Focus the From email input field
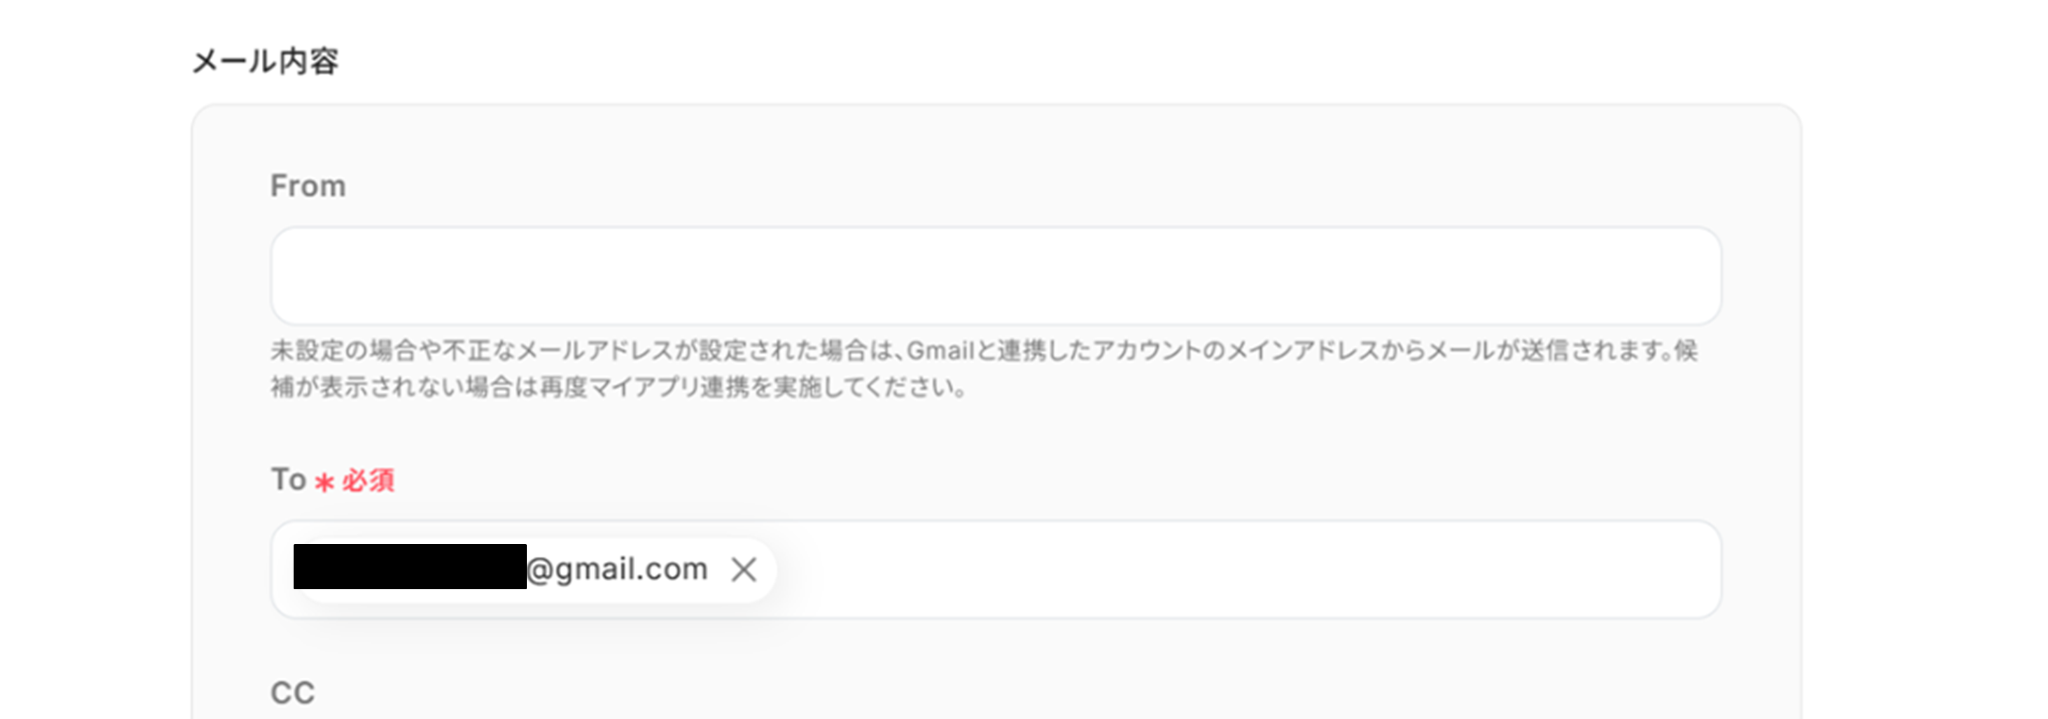2048x719 pixels. [x=996, y=275]
